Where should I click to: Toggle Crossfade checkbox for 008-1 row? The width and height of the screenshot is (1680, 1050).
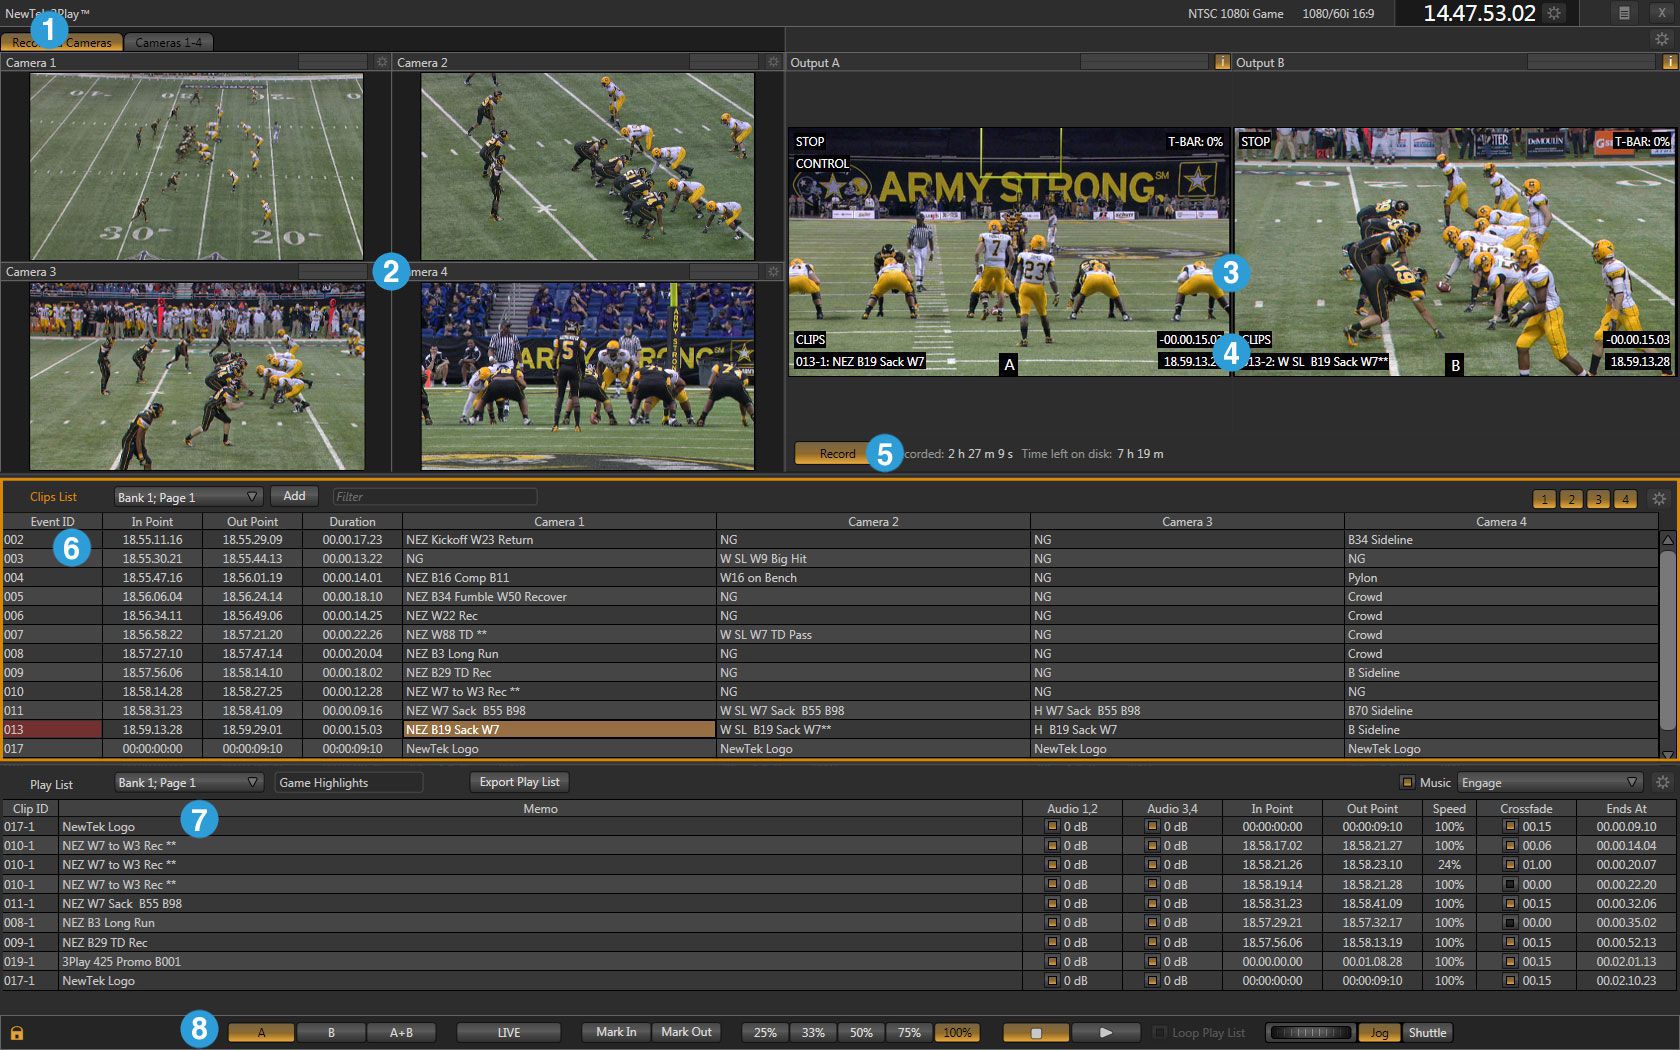point(1510,922)
